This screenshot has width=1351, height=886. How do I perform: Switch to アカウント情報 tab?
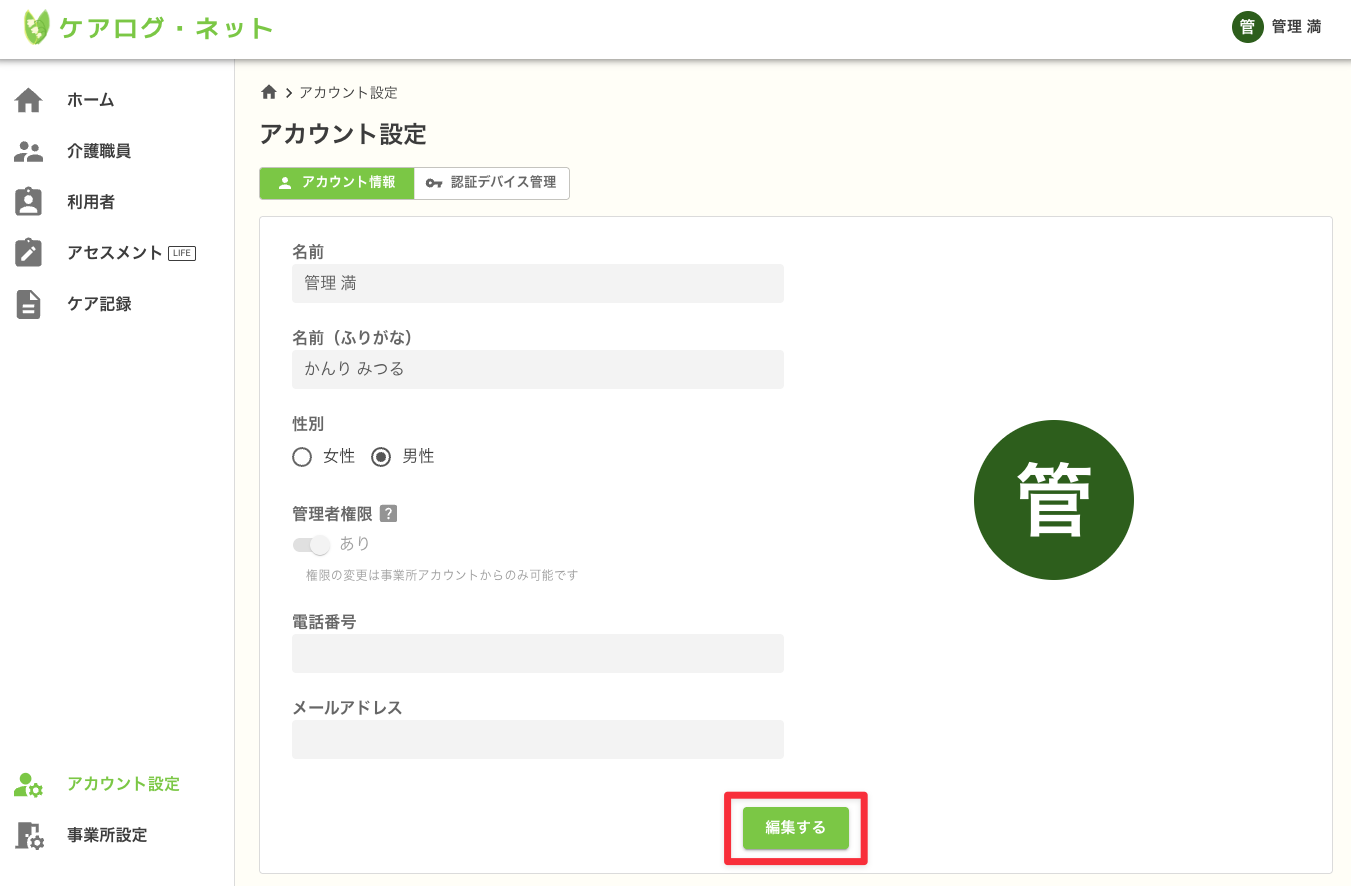tap(336, 183)
